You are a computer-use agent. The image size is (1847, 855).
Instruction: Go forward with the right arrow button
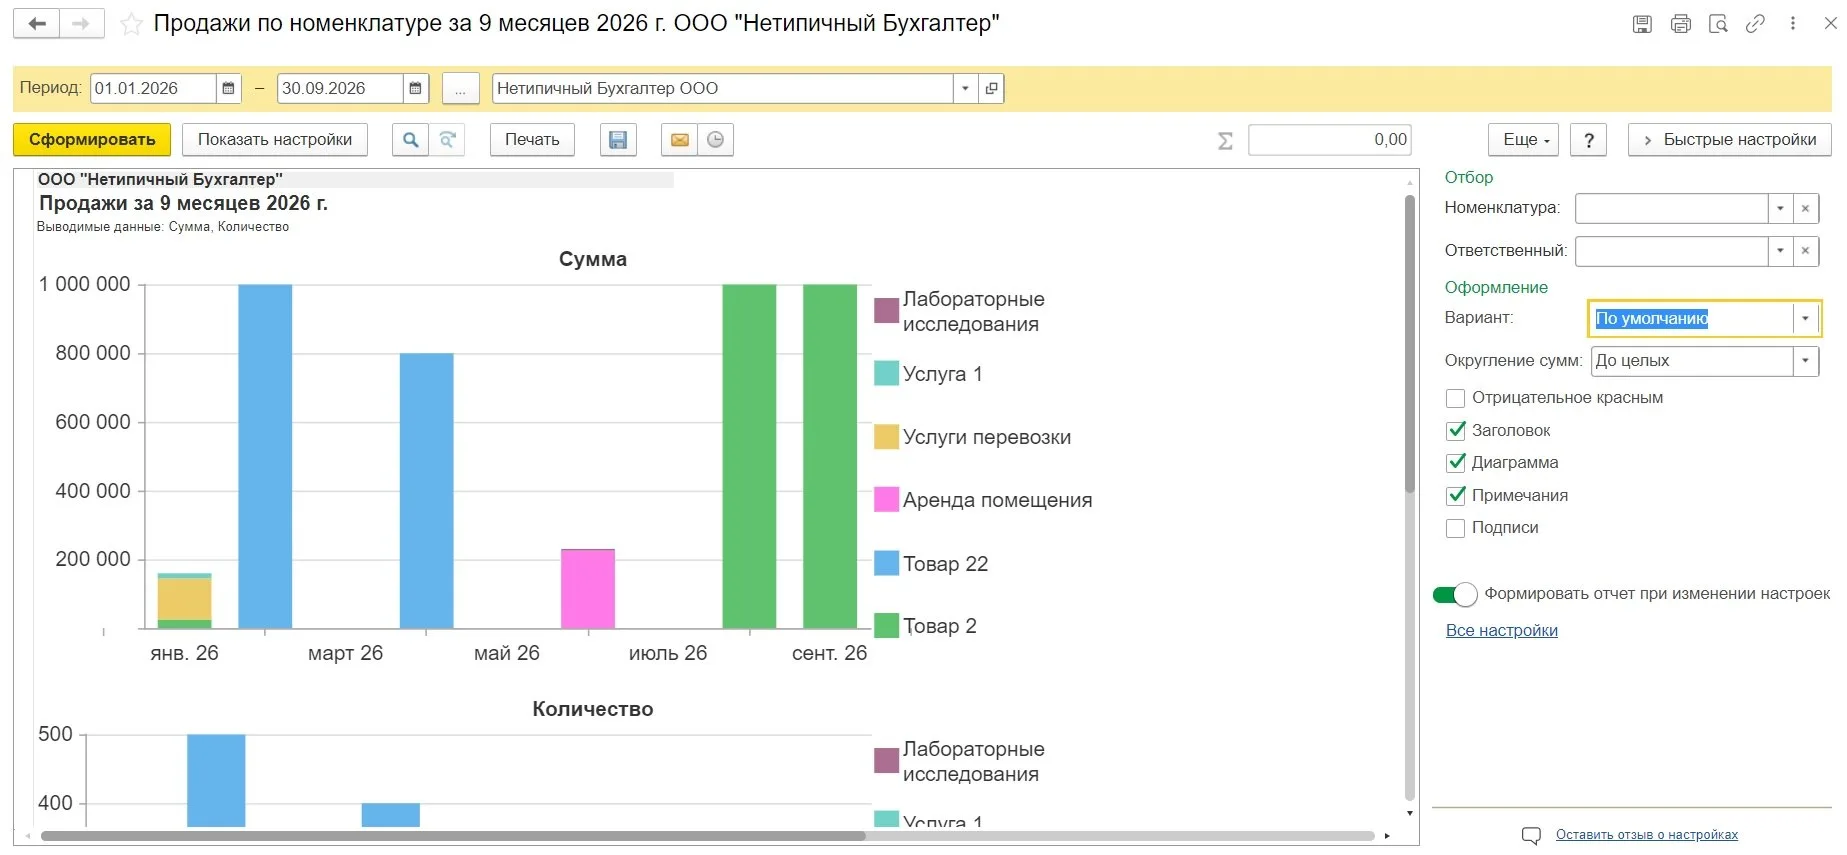point(82,23)
